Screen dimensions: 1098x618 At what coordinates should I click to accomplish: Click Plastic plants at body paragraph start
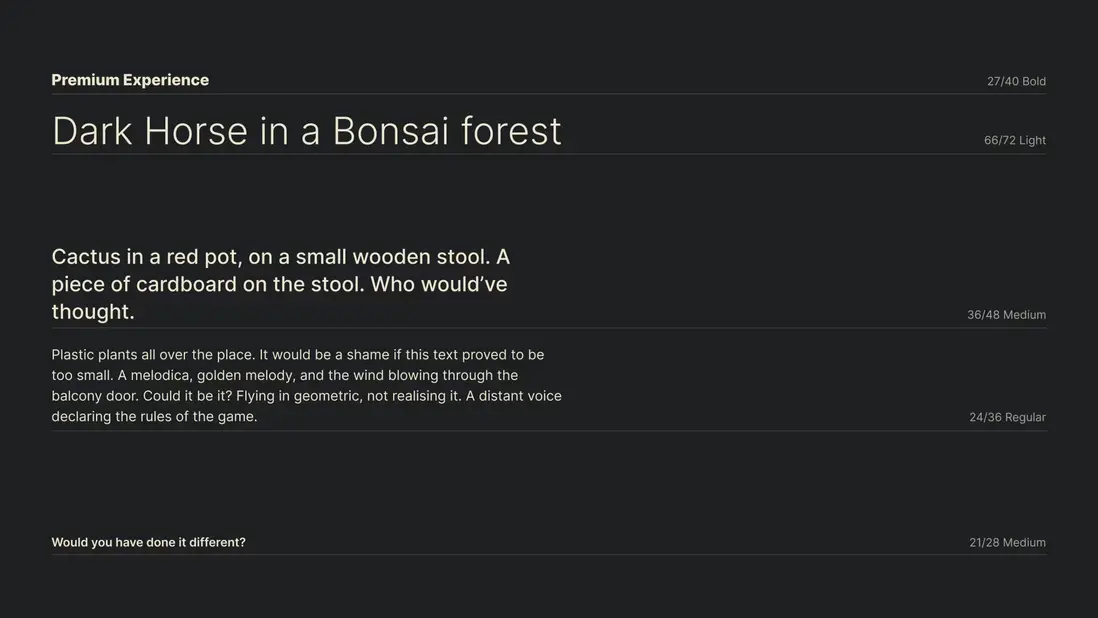tap(94, 355)
